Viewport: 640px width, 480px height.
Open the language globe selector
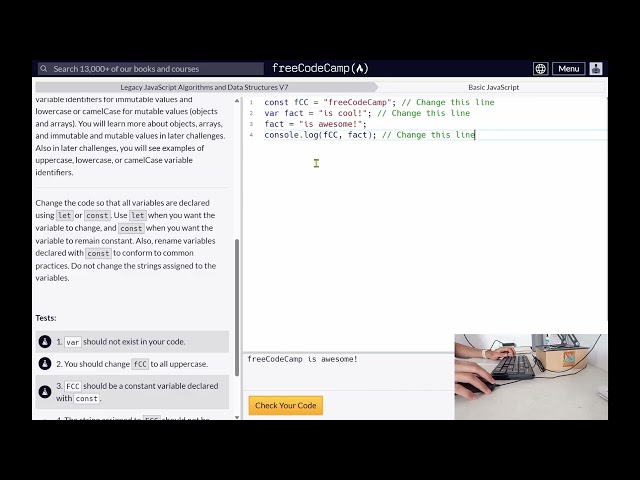pyautogui.click(x=540, y=69)
